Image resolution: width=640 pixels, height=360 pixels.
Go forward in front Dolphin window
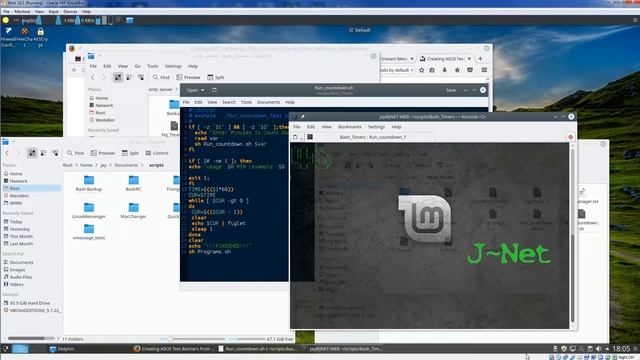pyautogui.click(x=18, y=153)
